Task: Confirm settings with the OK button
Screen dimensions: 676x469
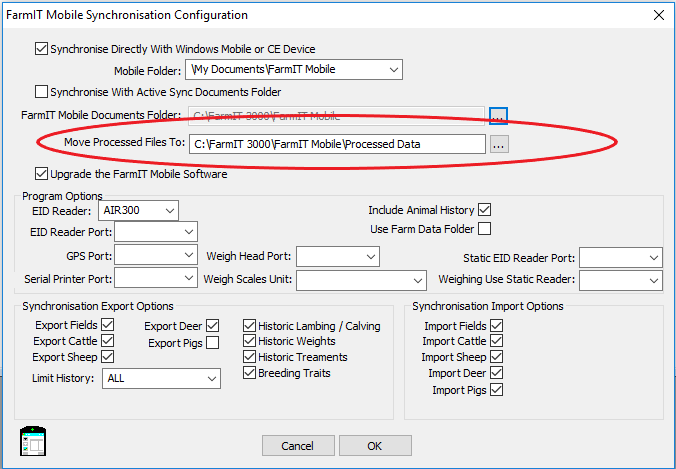Action: (375, 445)
